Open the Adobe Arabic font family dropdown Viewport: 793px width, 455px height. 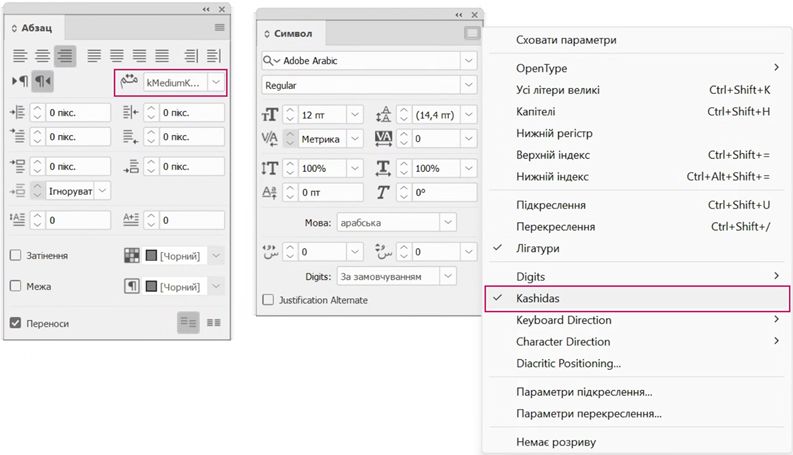[x=468, y=61]
